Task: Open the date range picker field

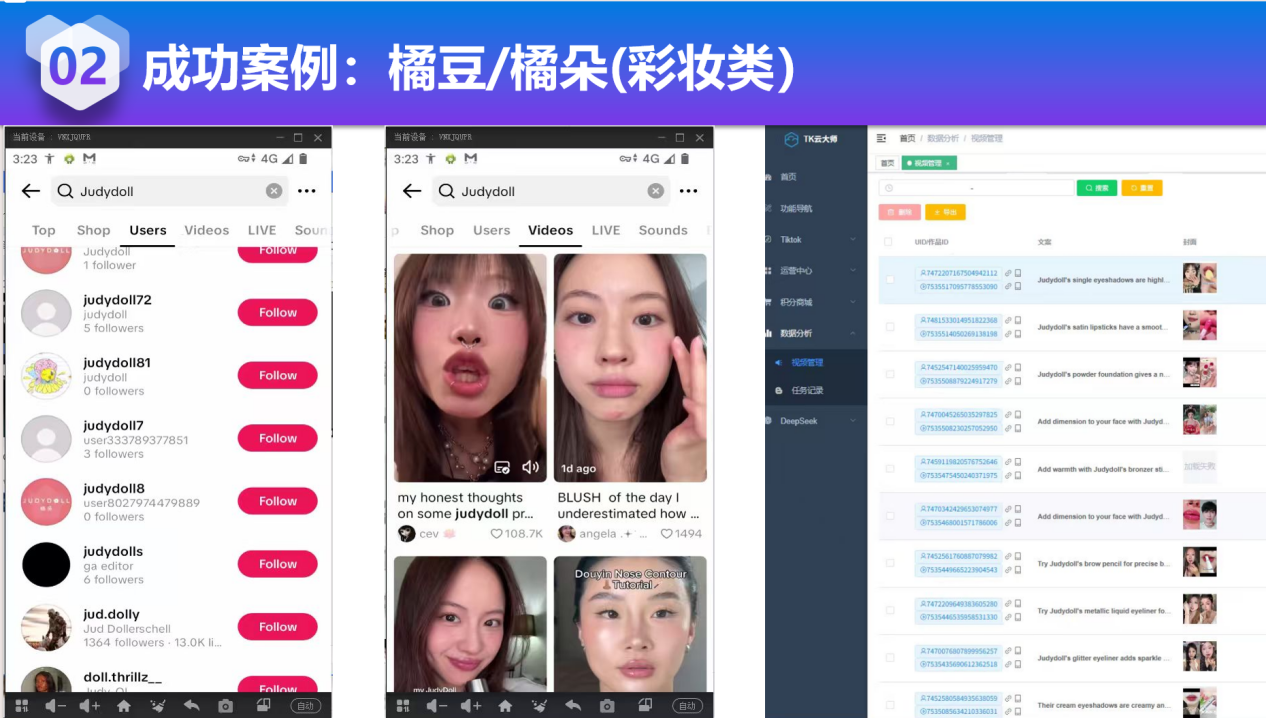Action: click(975, 188)
